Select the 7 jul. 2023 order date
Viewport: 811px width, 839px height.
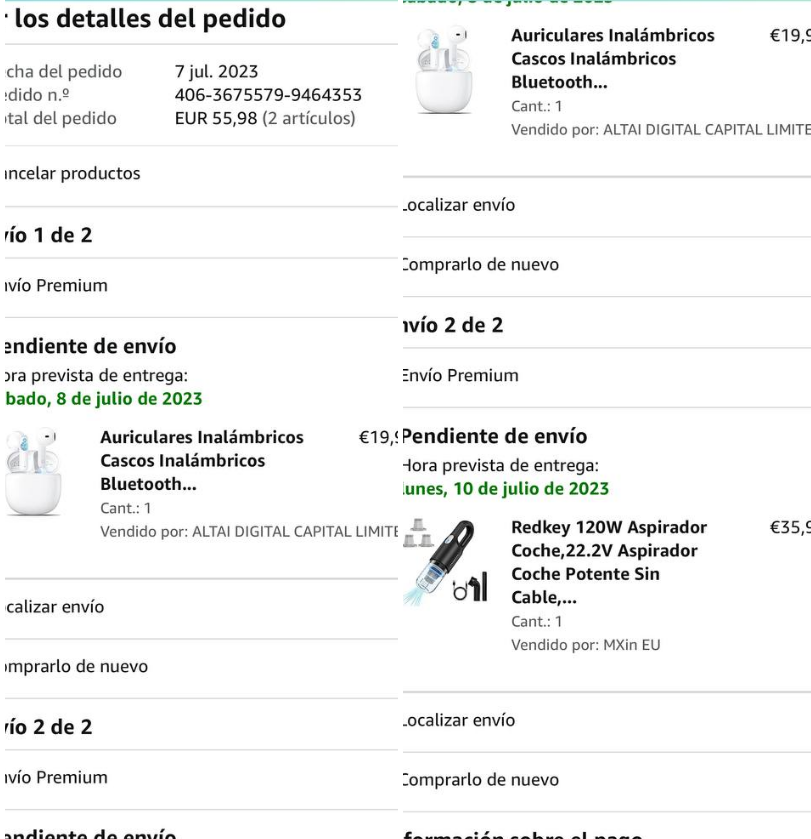(x=216, y=71)
